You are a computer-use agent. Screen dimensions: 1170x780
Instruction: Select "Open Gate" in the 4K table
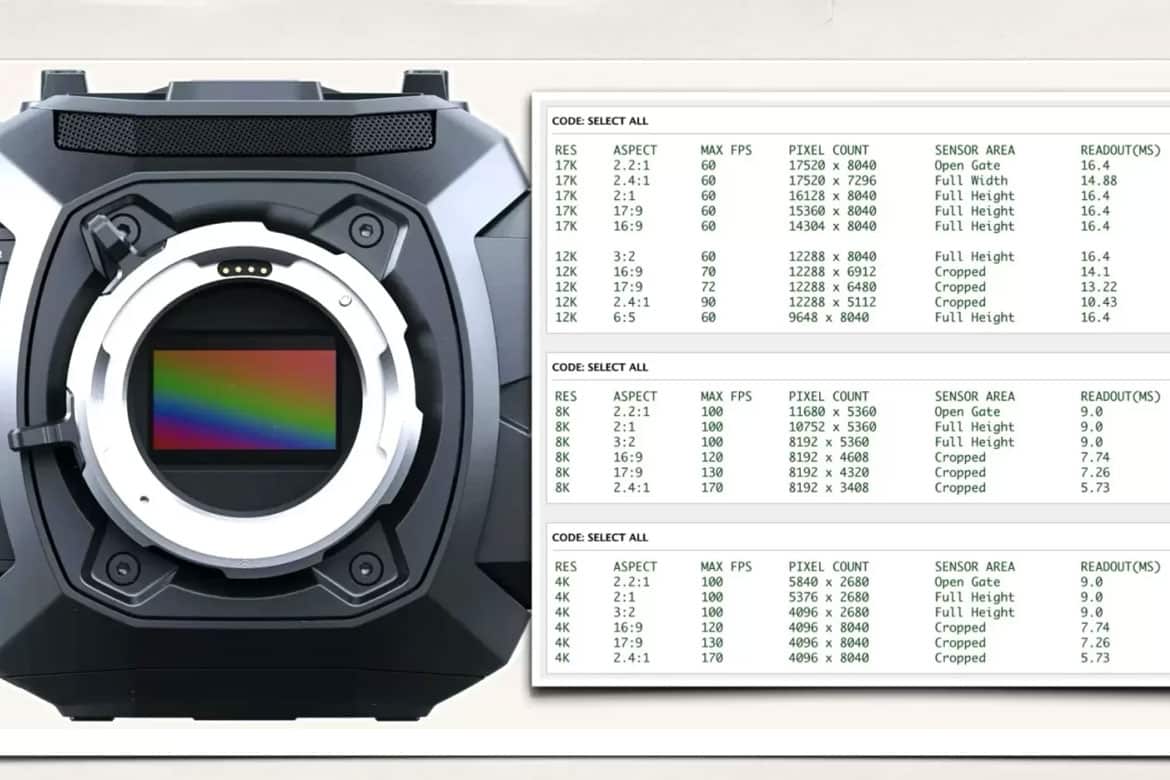[x=967, y=582]
